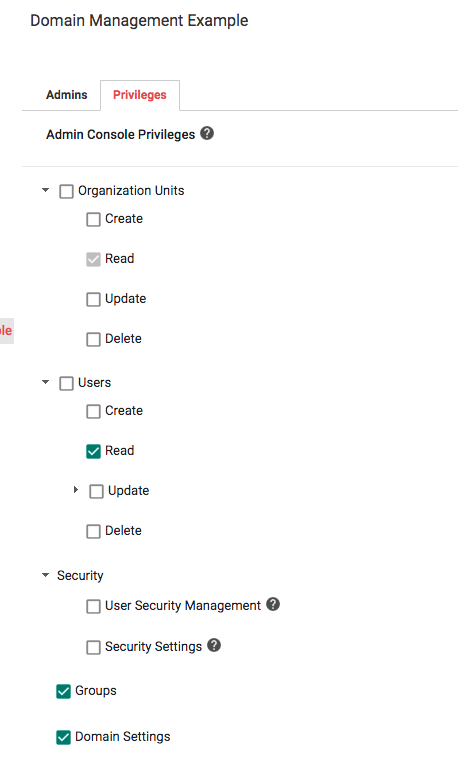Uncheck Read under Users
The image size is (458, 761).
point(94,451)
